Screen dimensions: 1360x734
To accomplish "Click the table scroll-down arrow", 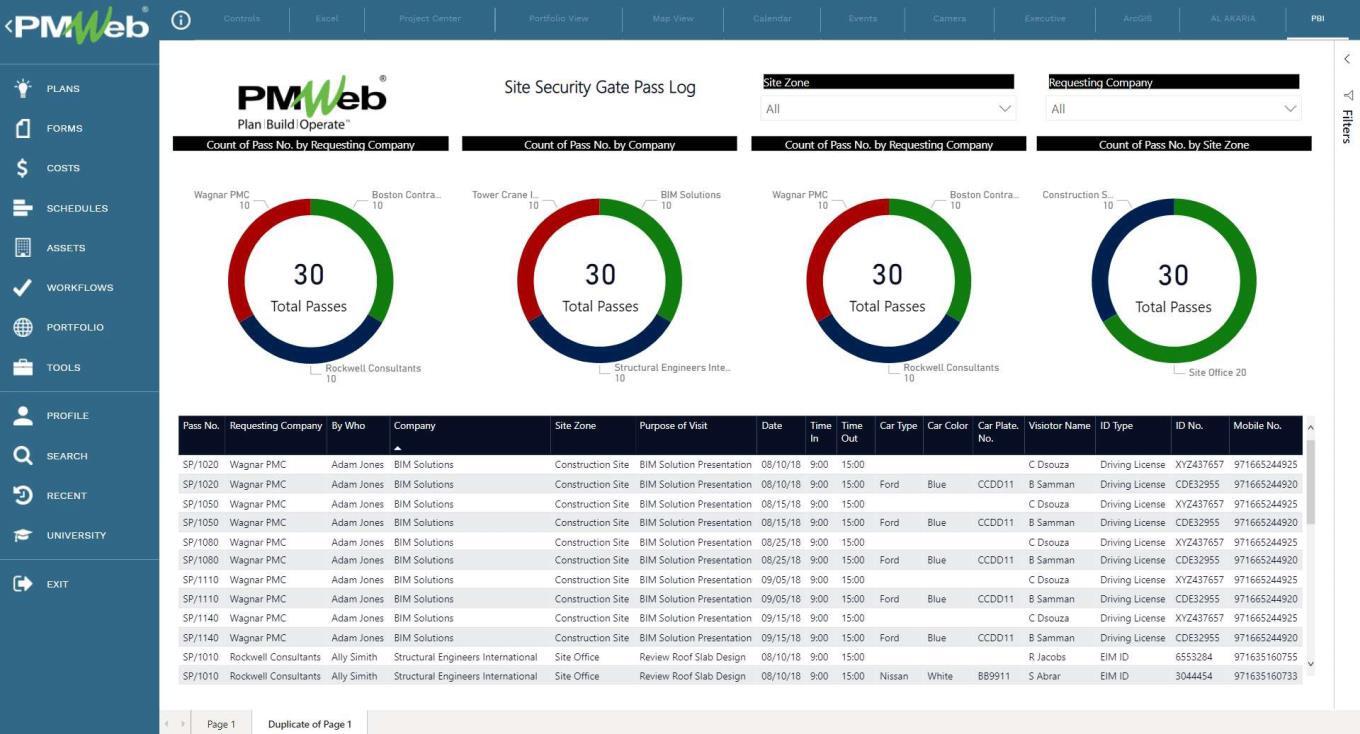I will [x=1310, y=664].
